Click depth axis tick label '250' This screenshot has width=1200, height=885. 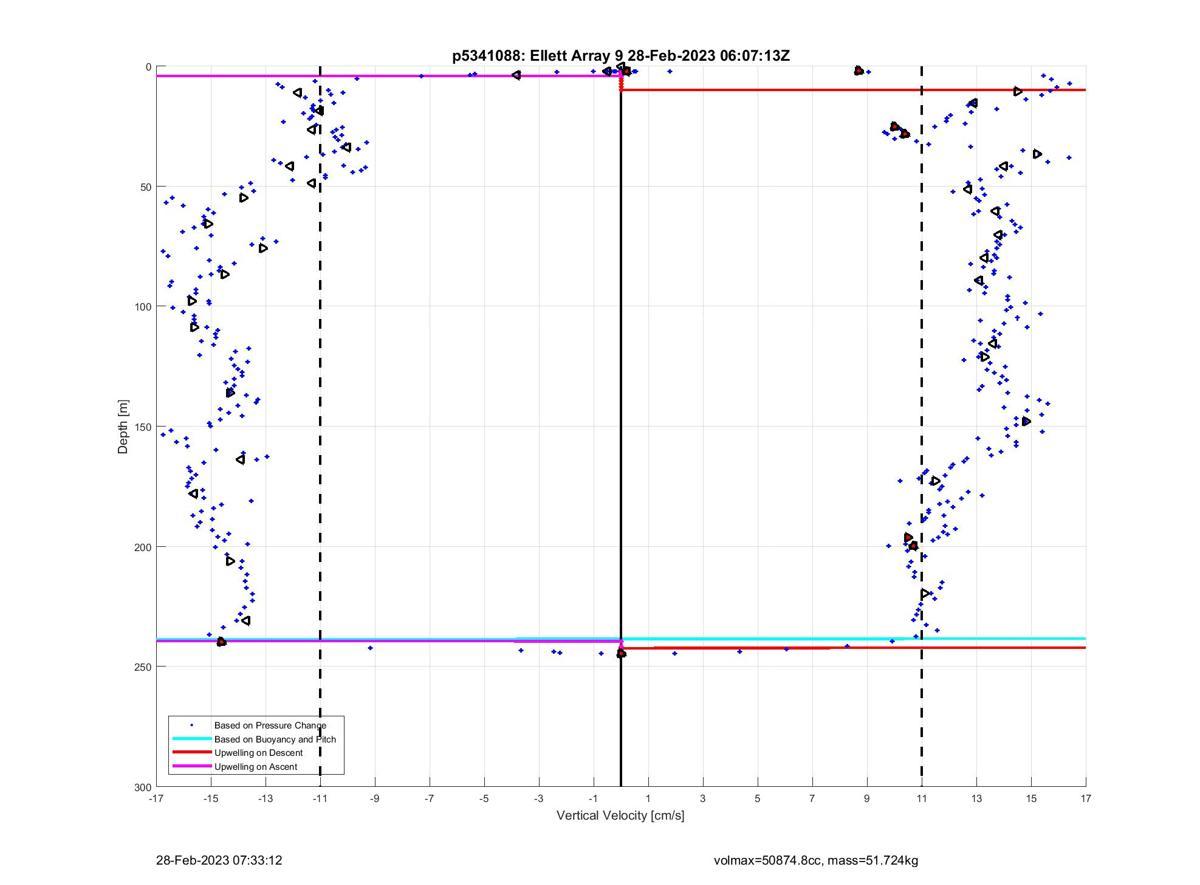142,667
